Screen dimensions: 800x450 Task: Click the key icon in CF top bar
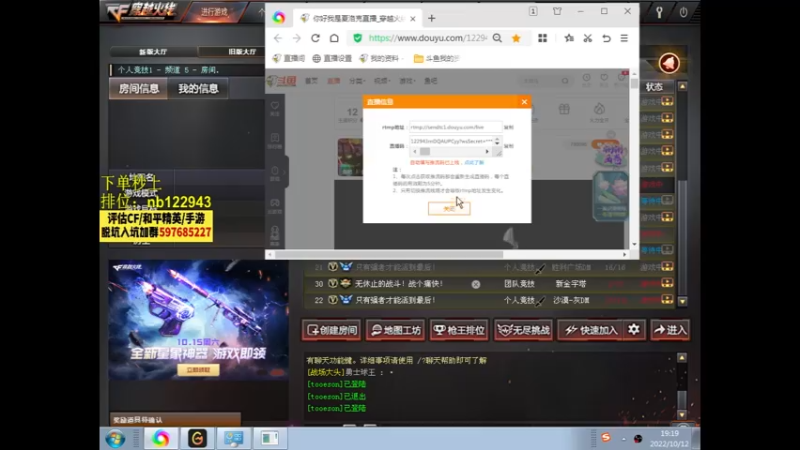659,12
